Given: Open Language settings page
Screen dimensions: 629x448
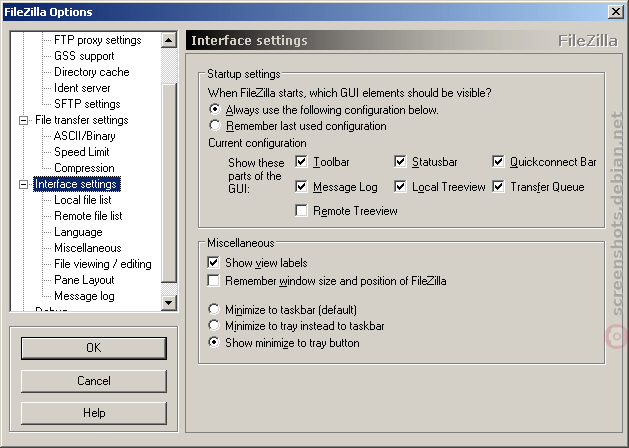Looking at the screenshot, I should pos(78,232).
